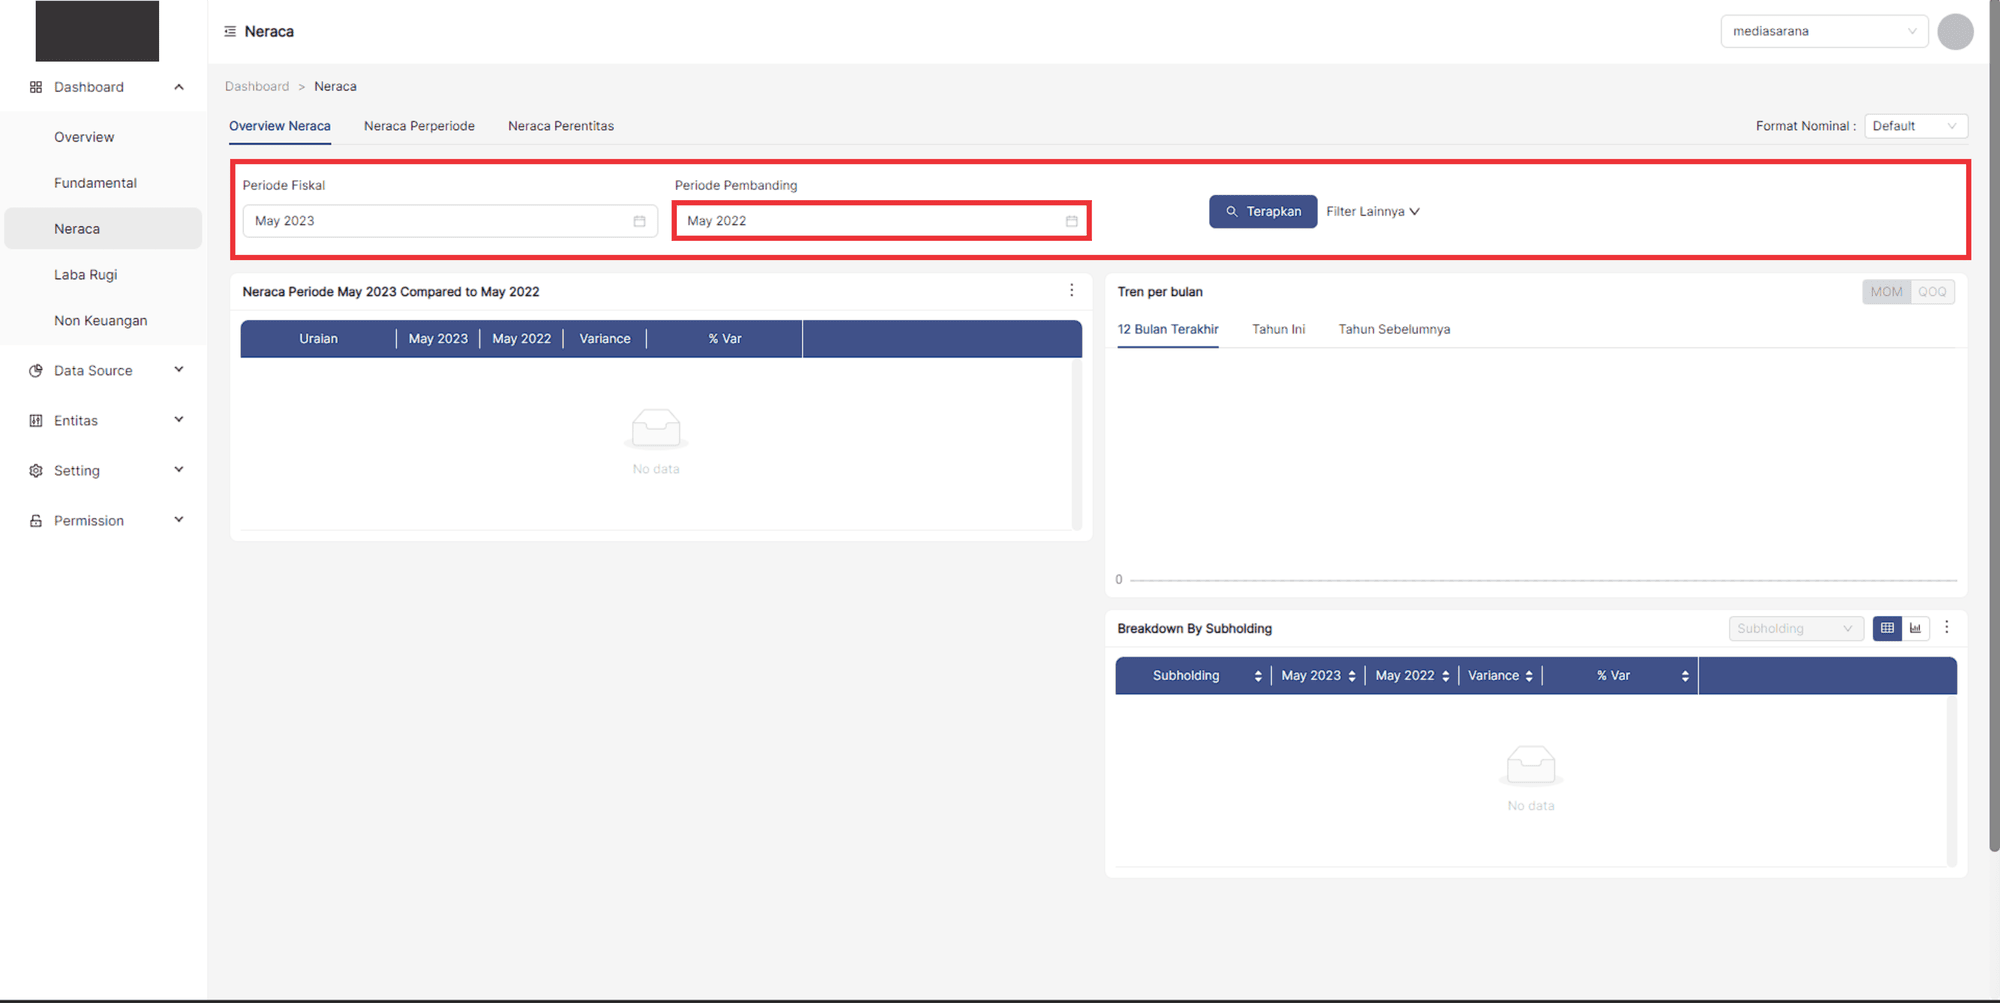The image size is (2000, 1003).
Task: Switch Breakdown to table view icon
Action: pos(1887,628)
